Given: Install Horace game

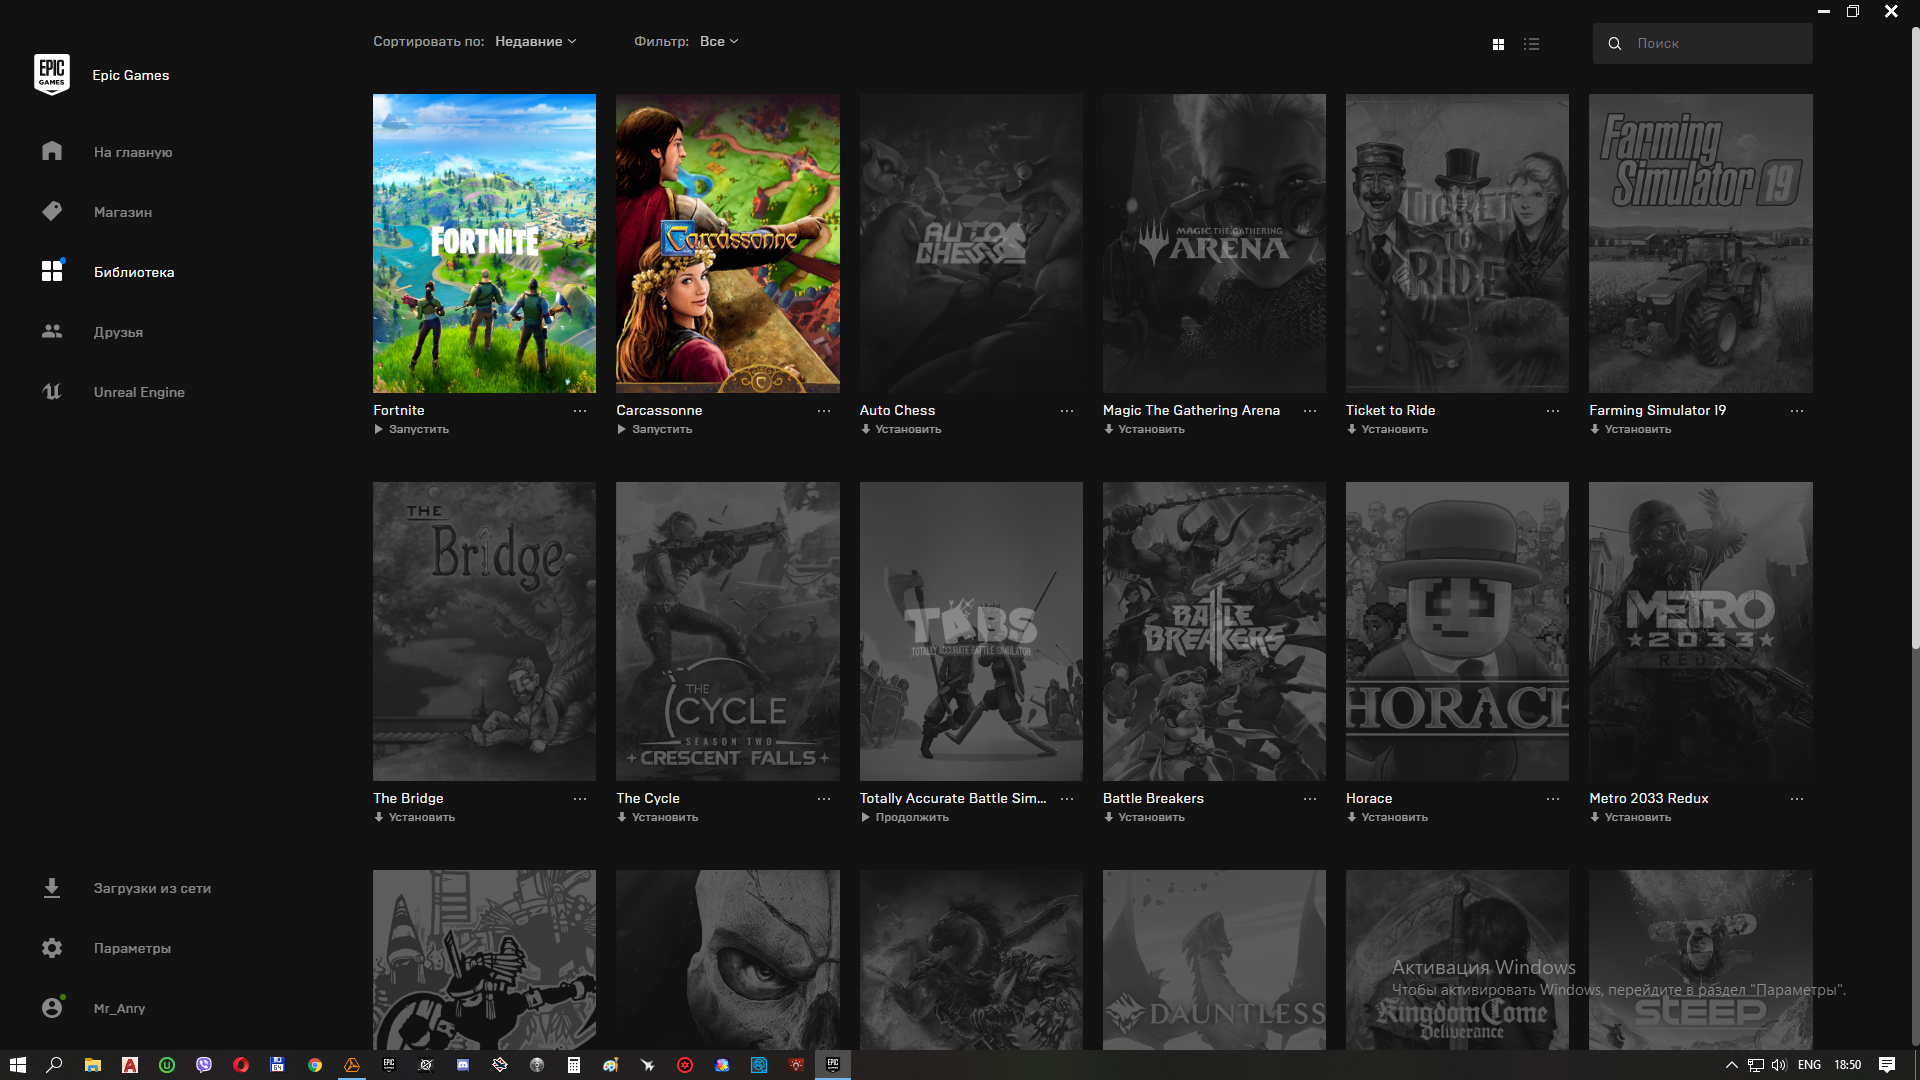Looking at the screenshot, I should 1387,817.
